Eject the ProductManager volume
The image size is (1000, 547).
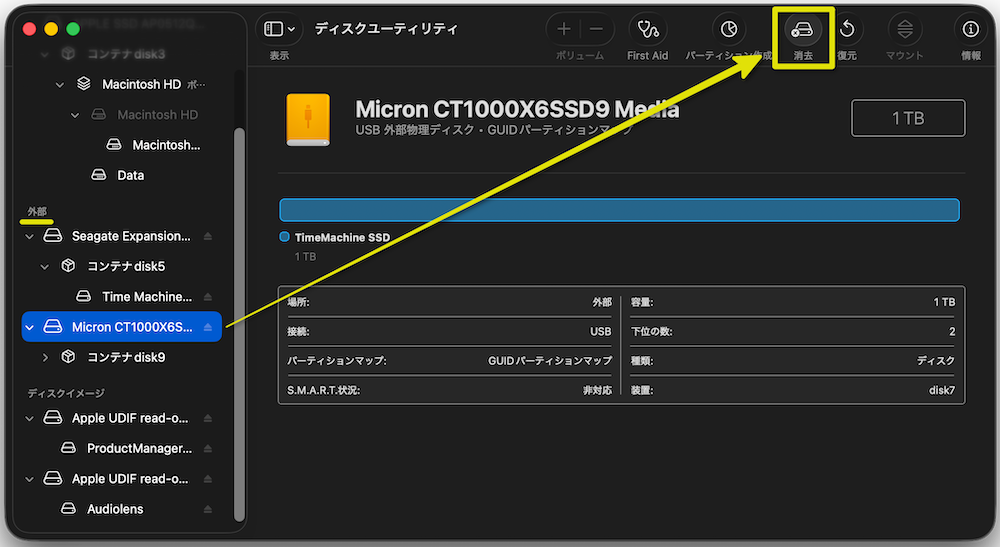point(208,449)
